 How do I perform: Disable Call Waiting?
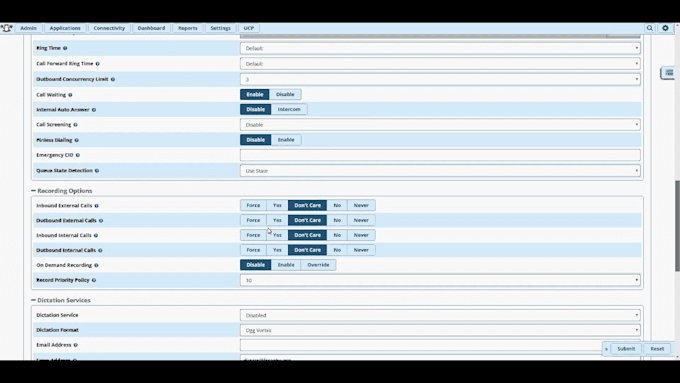(x=285, y=95)
